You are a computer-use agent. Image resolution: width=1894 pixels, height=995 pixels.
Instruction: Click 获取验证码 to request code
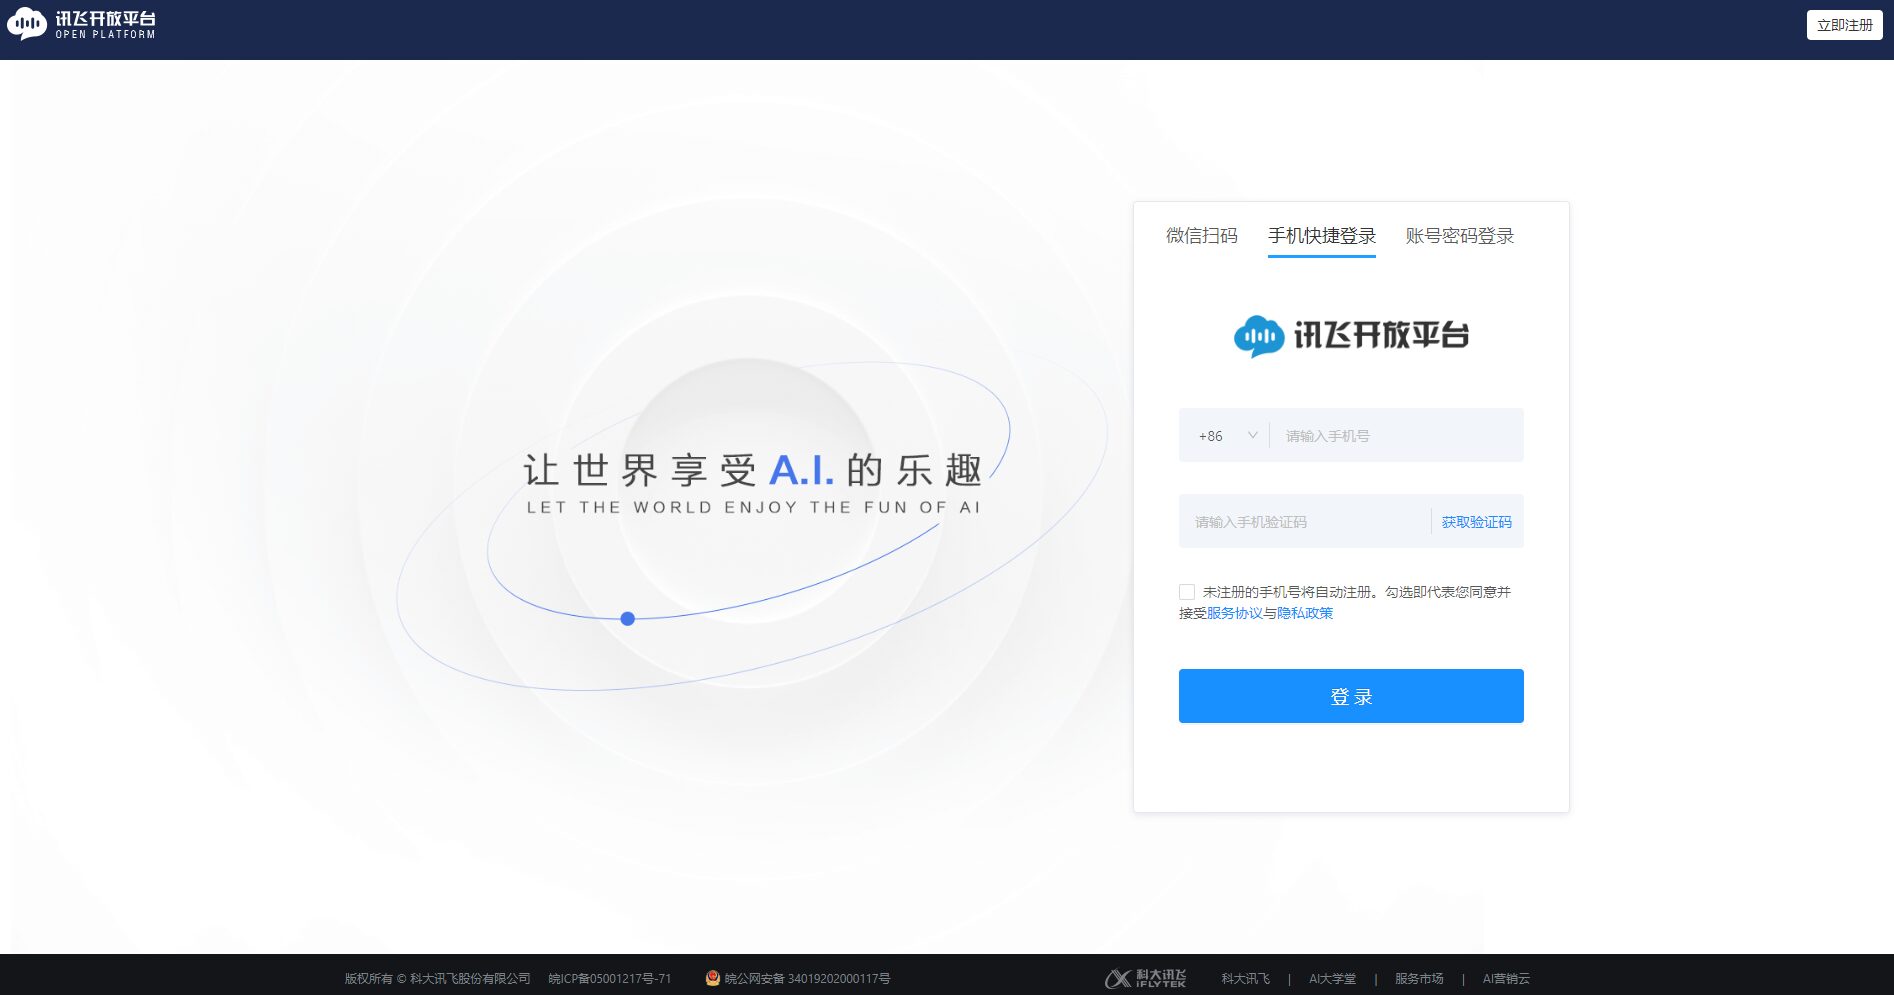tap(1476, 522)
